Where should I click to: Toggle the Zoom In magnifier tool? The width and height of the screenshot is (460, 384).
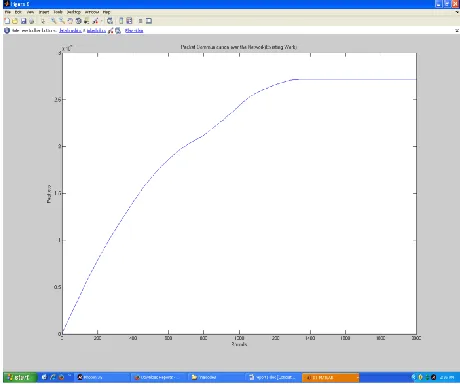[54, 21]
